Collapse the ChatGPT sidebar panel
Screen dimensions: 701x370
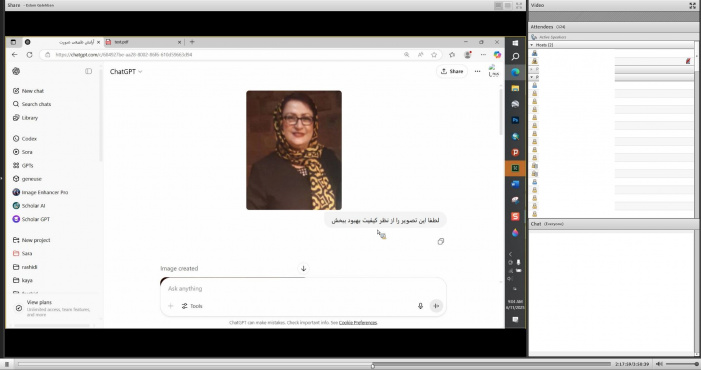click(89, 71)
